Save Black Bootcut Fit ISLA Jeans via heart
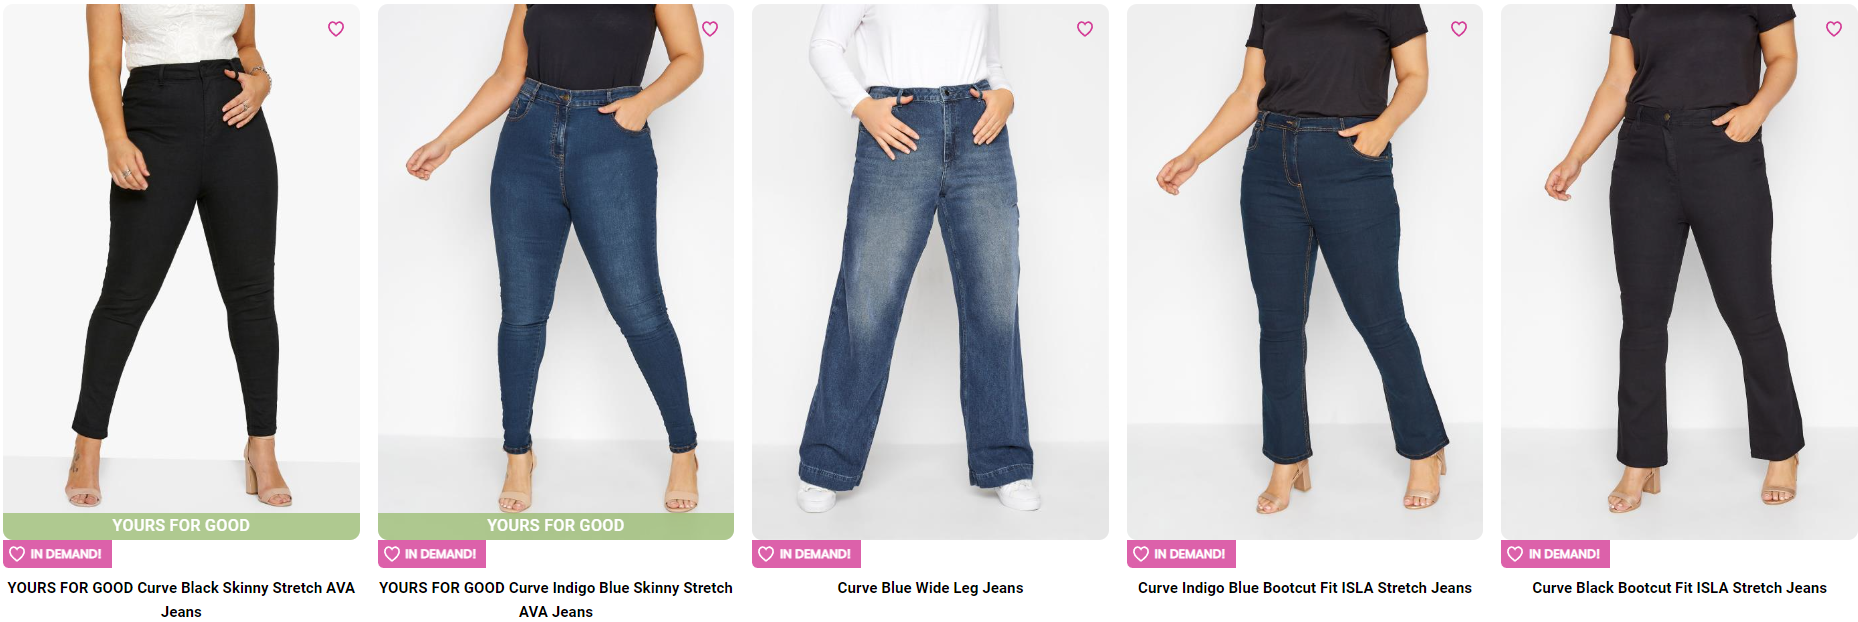1858x622 pixels. tap(1834, 29)
